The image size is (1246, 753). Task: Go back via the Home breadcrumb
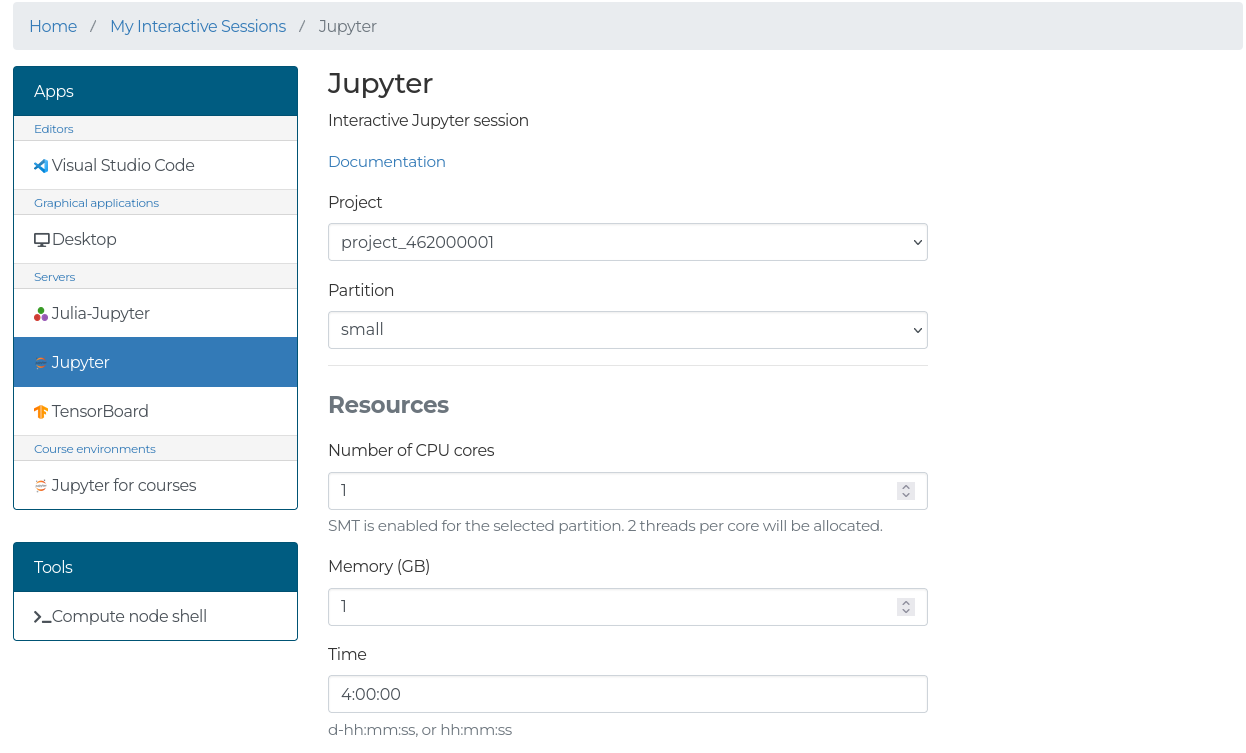click(53, 26)
